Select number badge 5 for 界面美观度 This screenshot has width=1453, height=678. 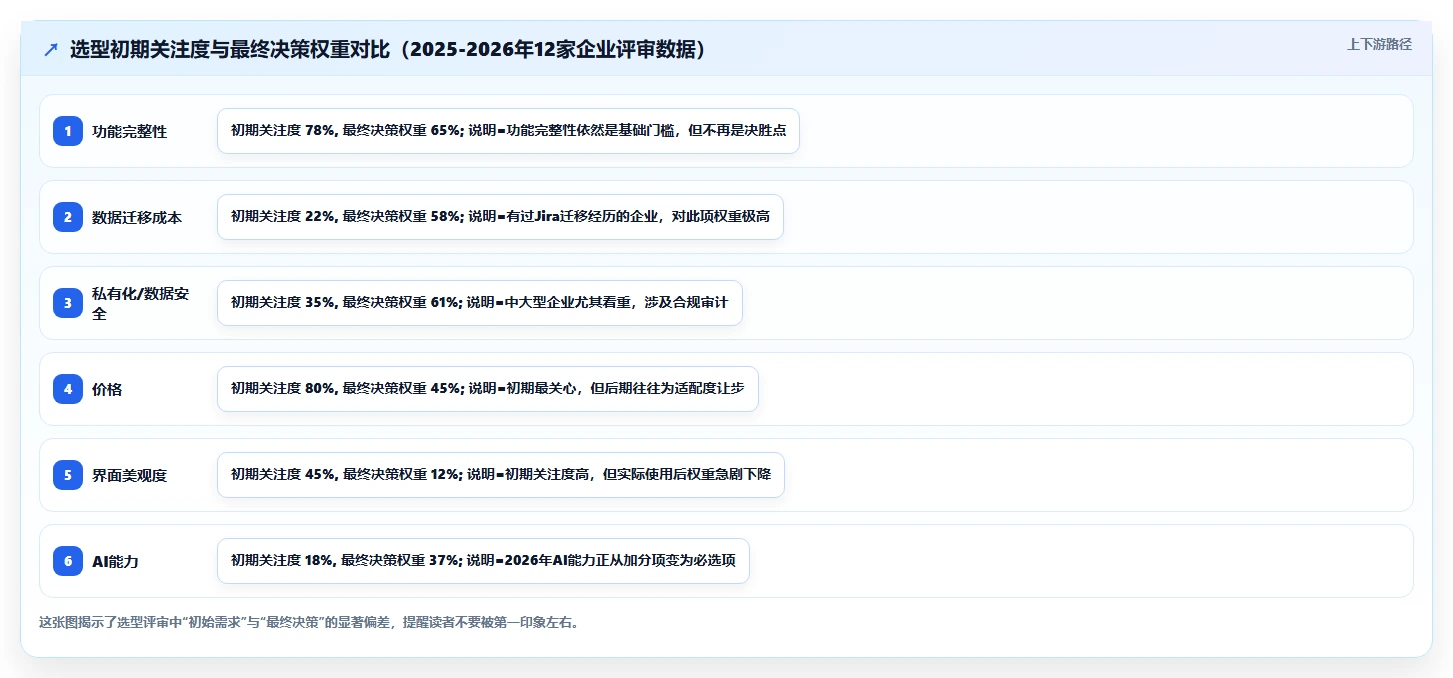click(68, 475)
